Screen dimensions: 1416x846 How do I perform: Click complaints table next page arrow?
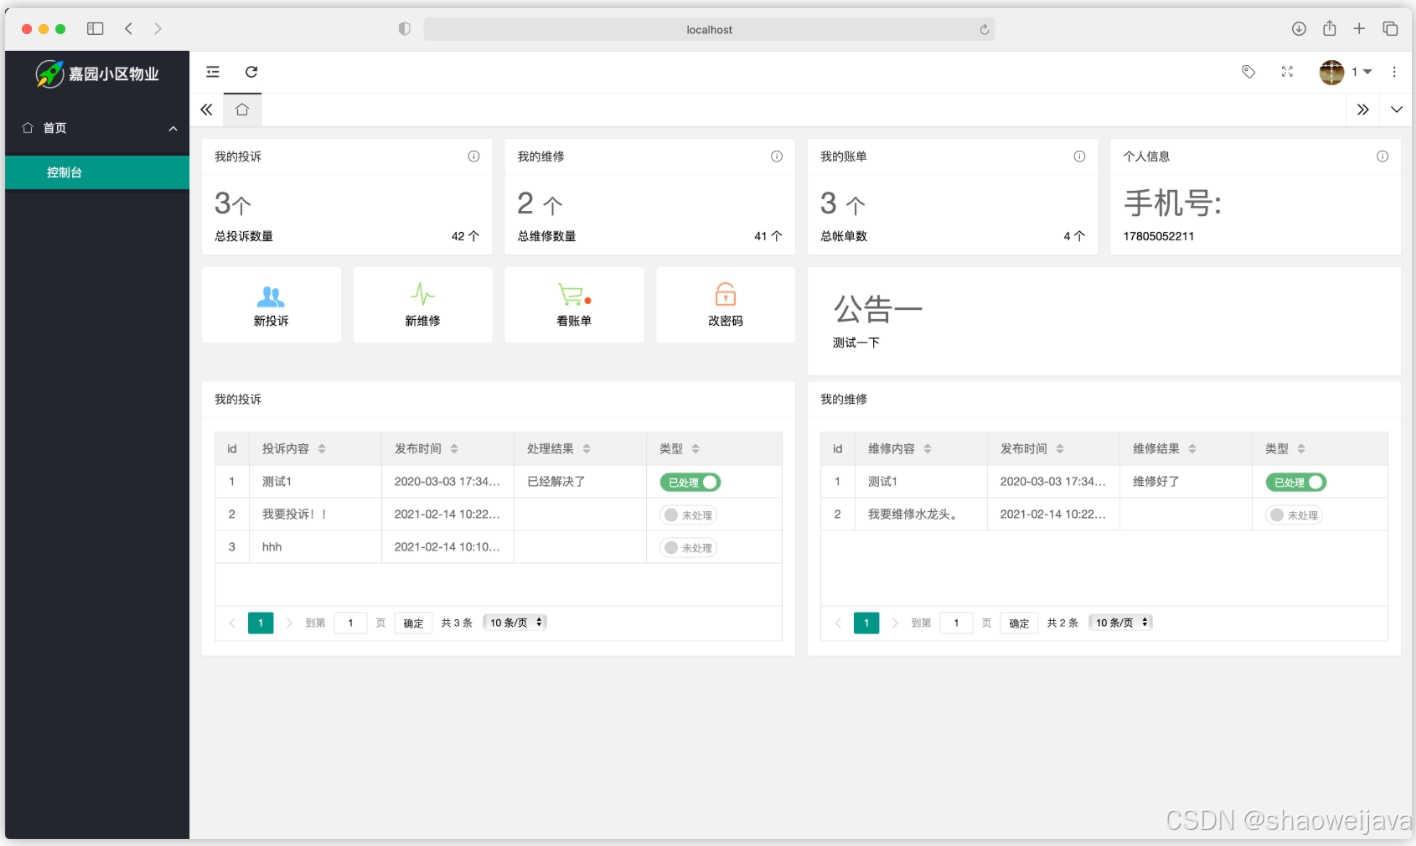[x=289, y=623]
